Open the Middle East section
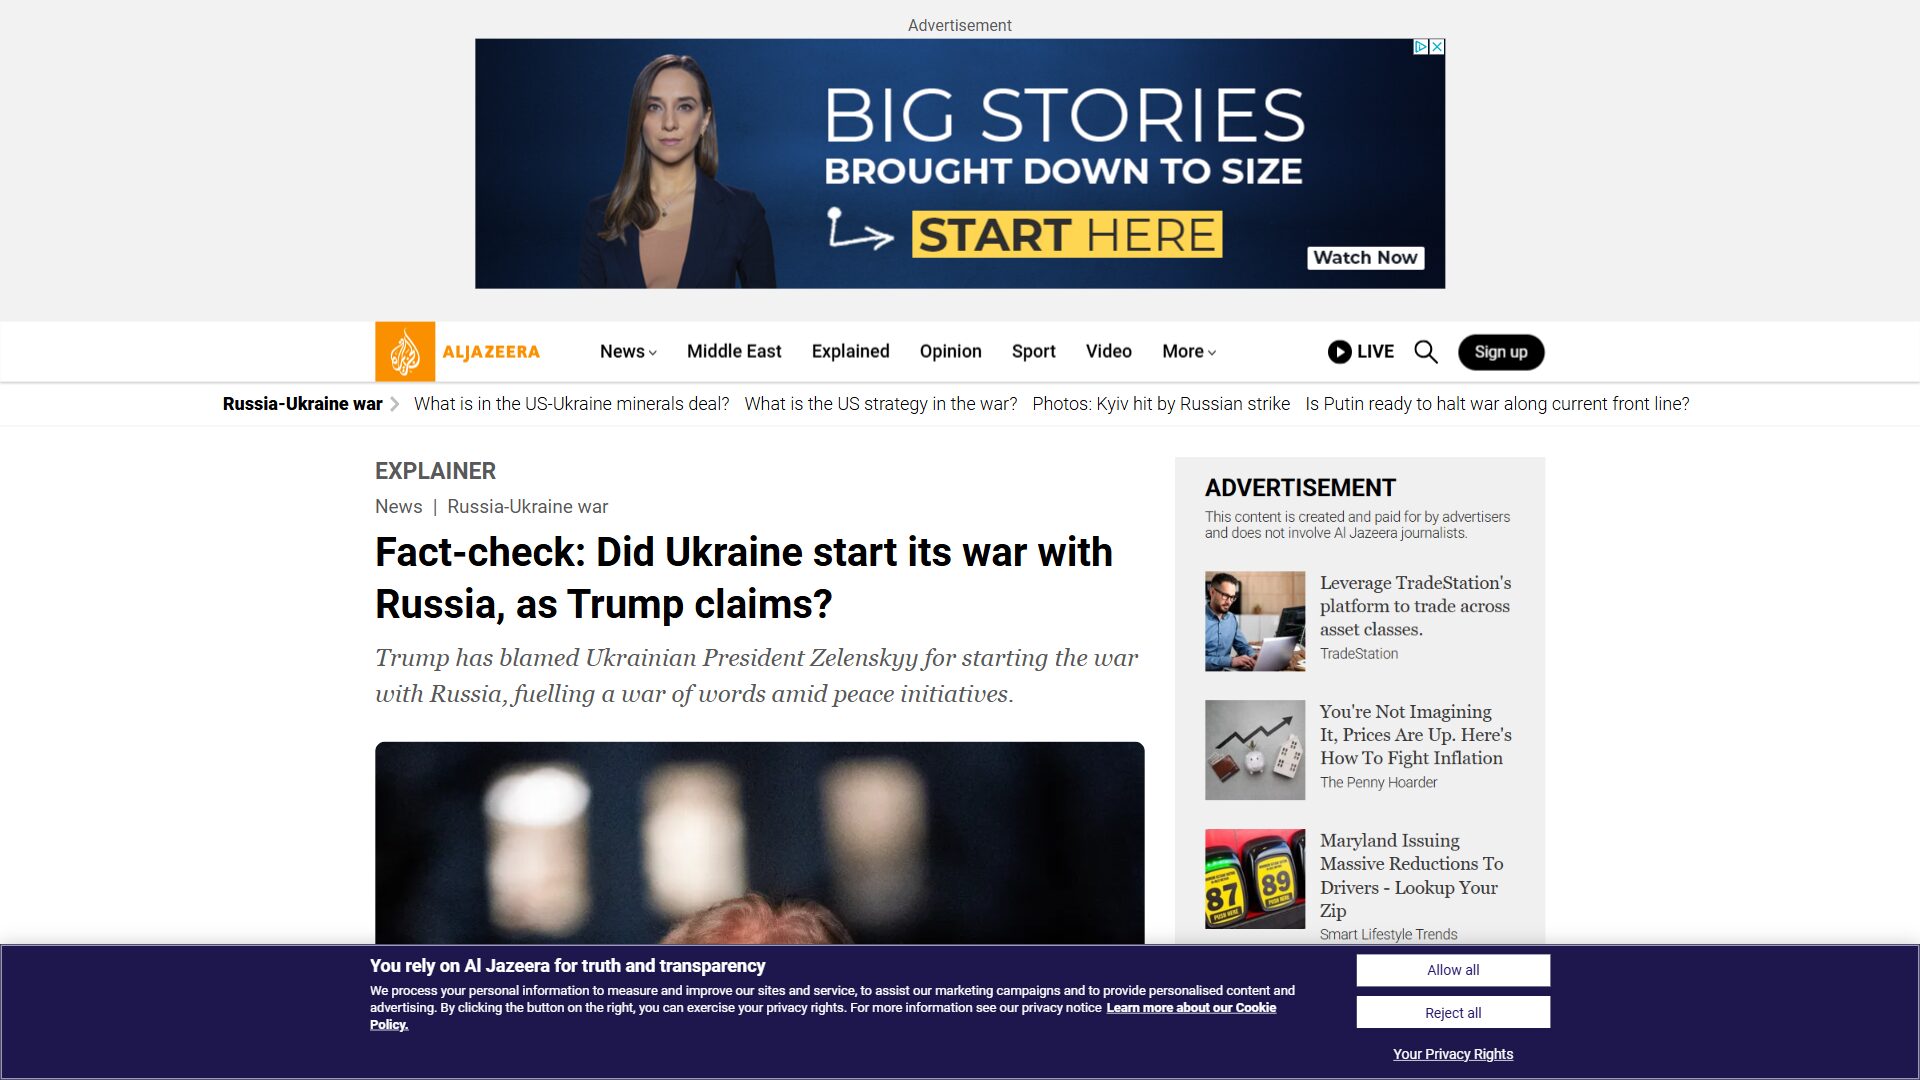This screenshot has width=1920, height=1080. [734, 352]
